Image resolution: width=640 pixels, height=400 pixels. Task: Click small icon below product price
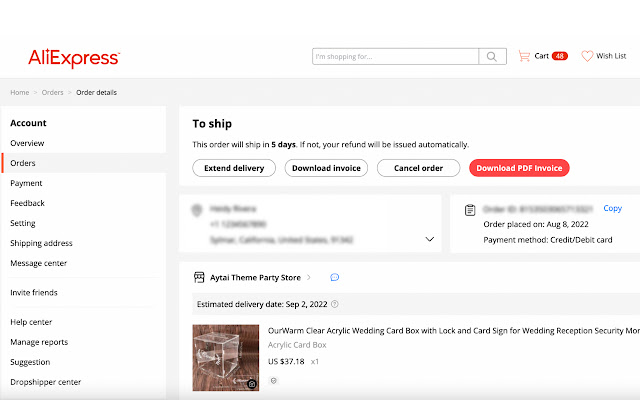[x=273, y=380]
